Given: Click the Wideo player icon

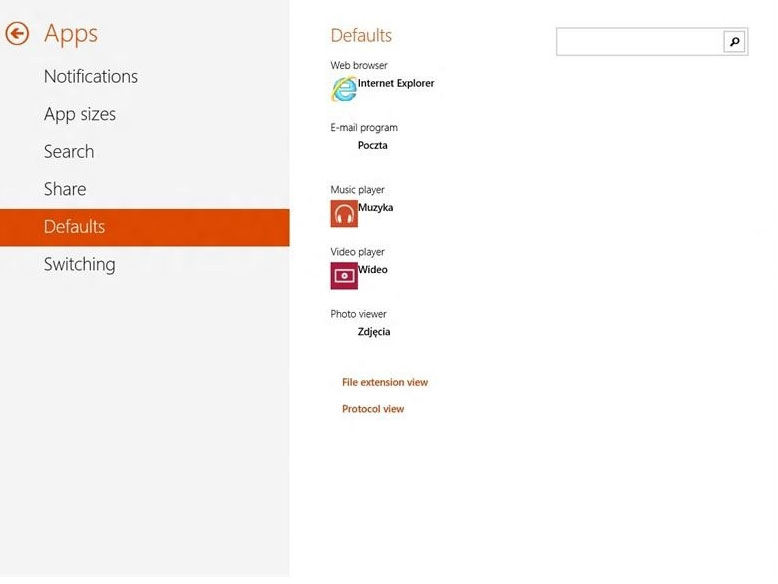Looking at the screenshot, I should (344, 275).
